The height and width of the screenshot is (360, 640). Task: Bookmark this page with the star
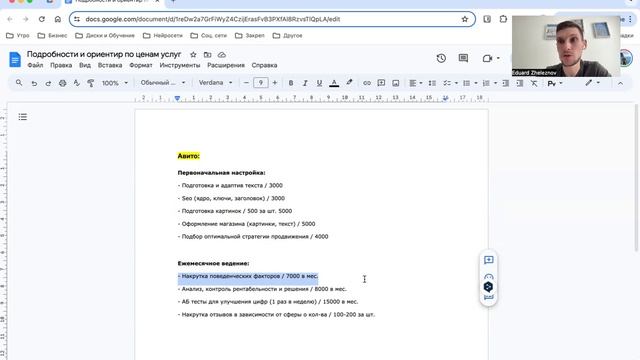coord(464,19)
